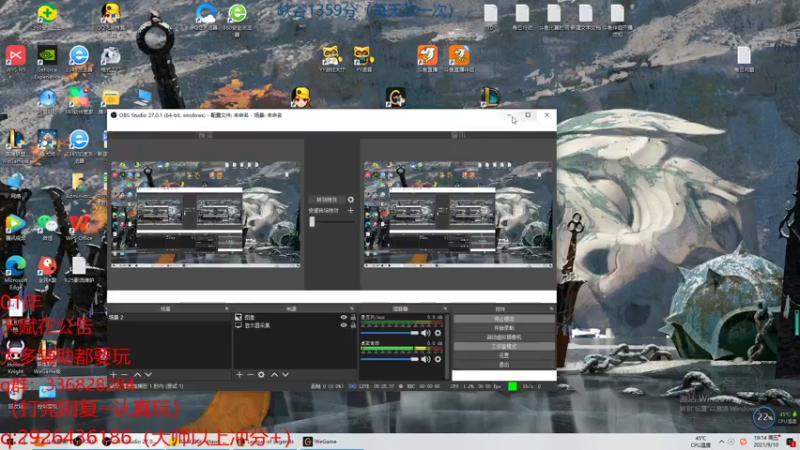Screen dimensions: 800x450
Task: Open the WPS H5 desktop icon
Action: pos(16,58)
